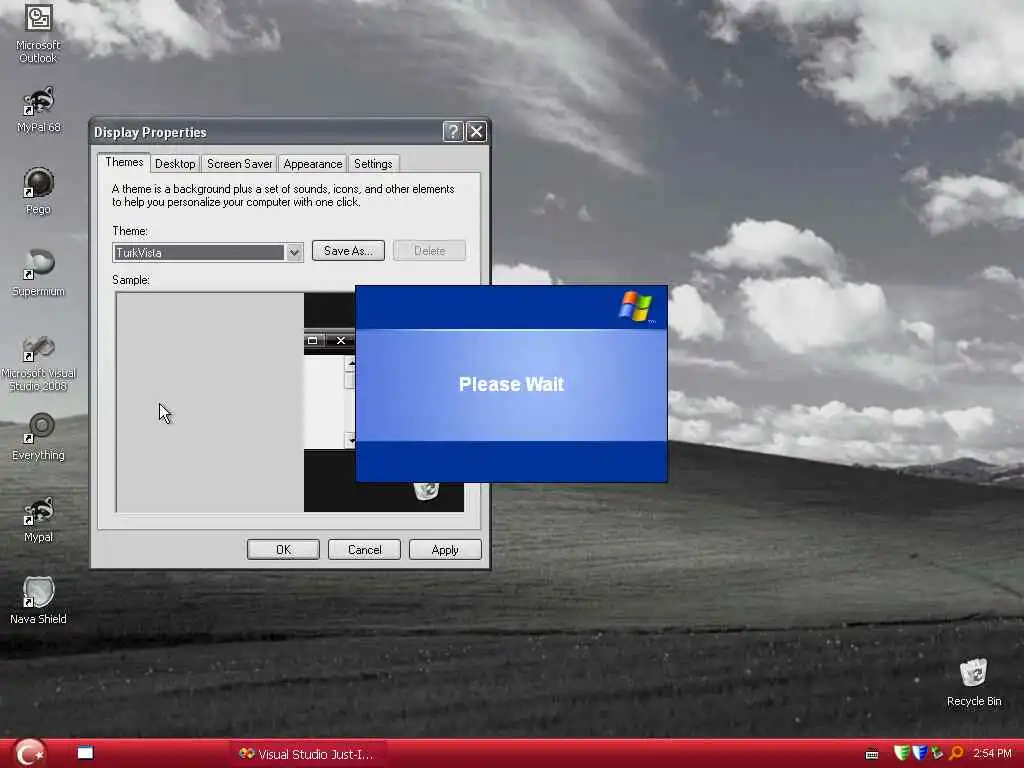Switch to the Themes tab
Screen dimensions: 1024x768
(x=124, y=162)
